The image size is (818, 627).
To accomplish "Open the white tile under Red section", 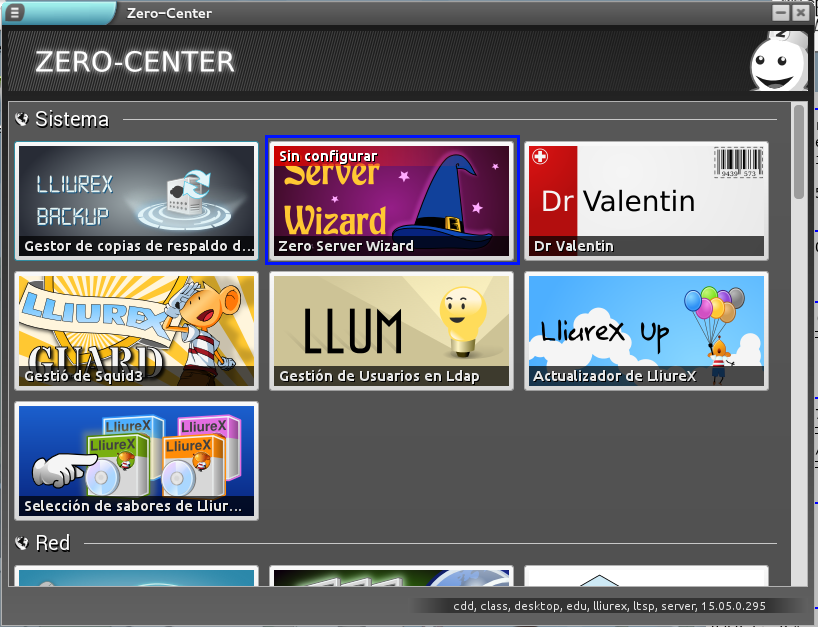I will click(646, 576).
